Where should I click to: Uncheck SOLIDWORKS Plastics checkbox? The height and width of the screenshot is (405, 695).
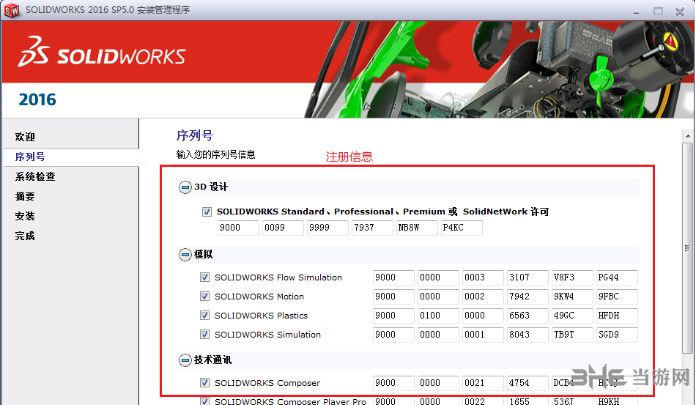tap(204, 315)
